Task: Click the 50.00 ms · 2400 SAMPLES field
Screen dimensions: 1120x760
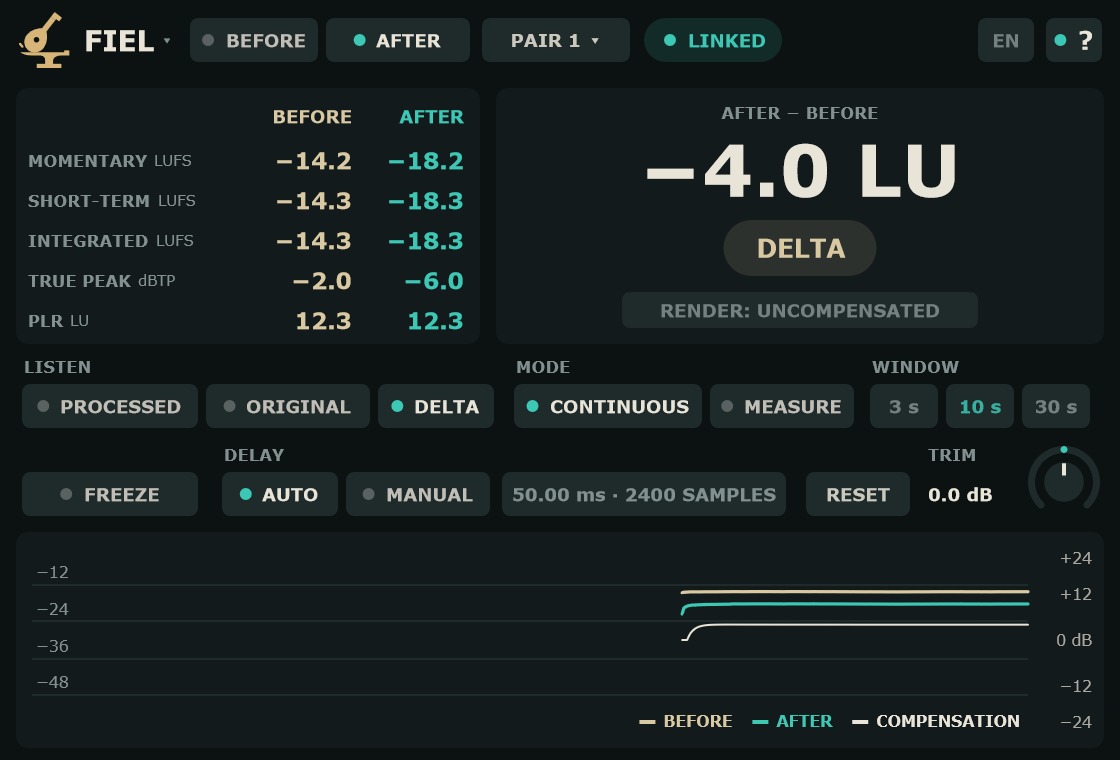Action: point(644,494)
